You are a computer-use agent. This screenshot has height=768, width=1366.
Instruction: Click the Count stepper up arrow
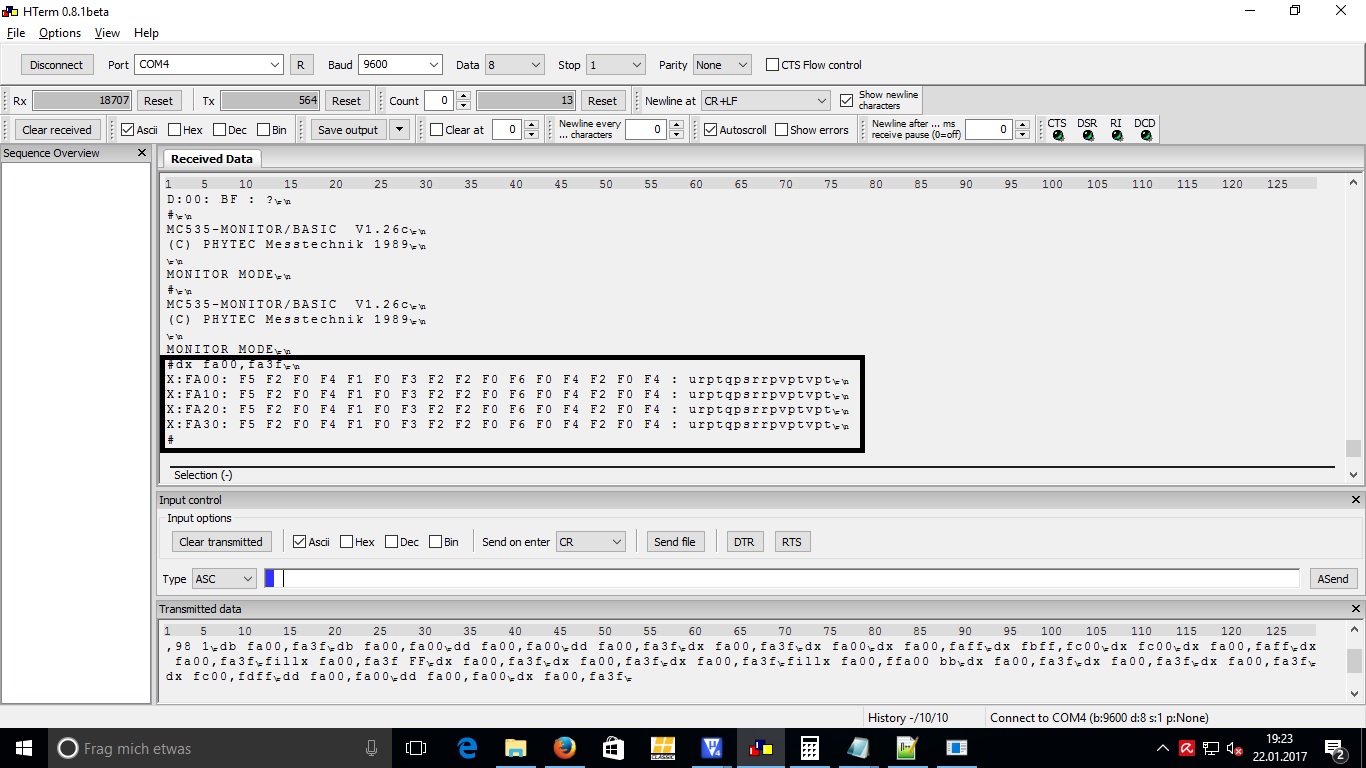coord(463,96)
